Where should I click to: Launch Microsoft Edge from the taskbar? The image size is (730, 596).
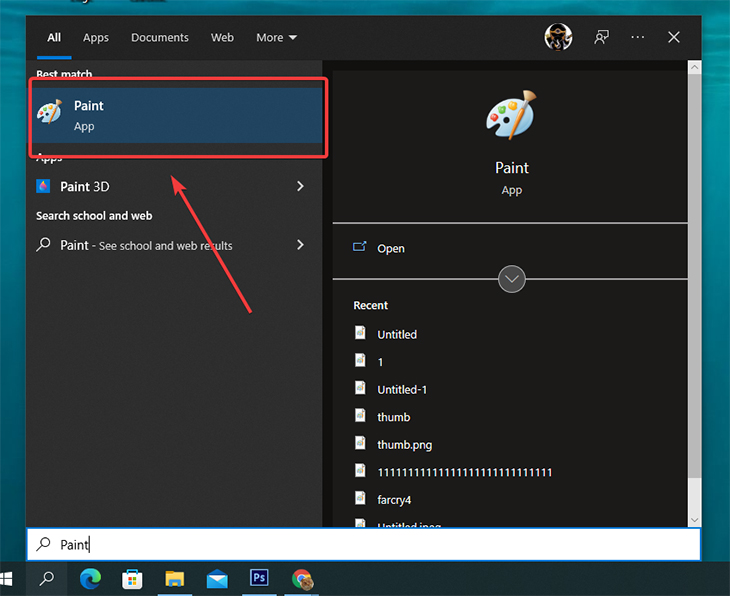[x=90, y=579]
